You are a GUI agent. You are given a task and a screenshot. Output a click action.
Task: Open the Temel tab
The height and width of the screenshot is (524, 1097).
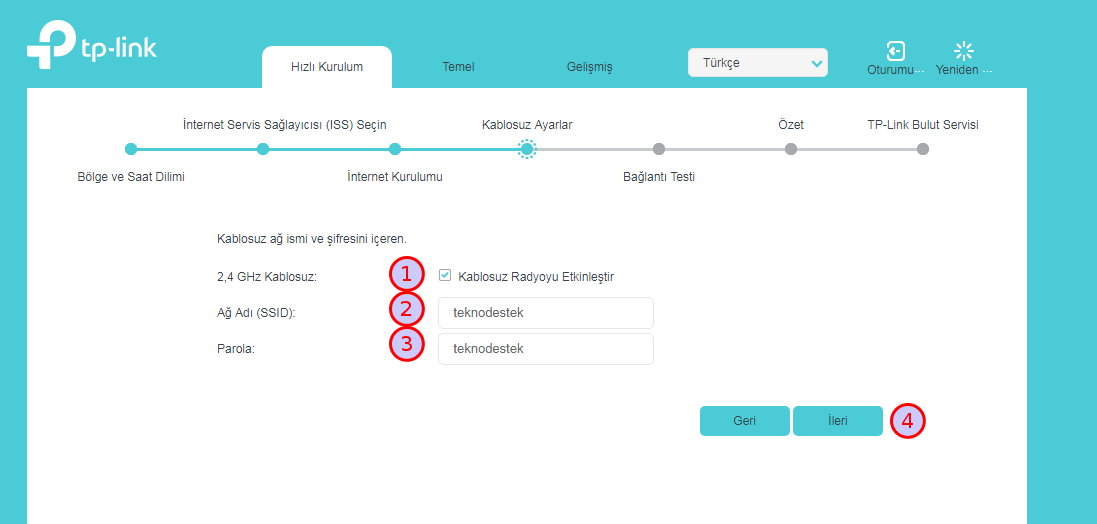[458, 67]
